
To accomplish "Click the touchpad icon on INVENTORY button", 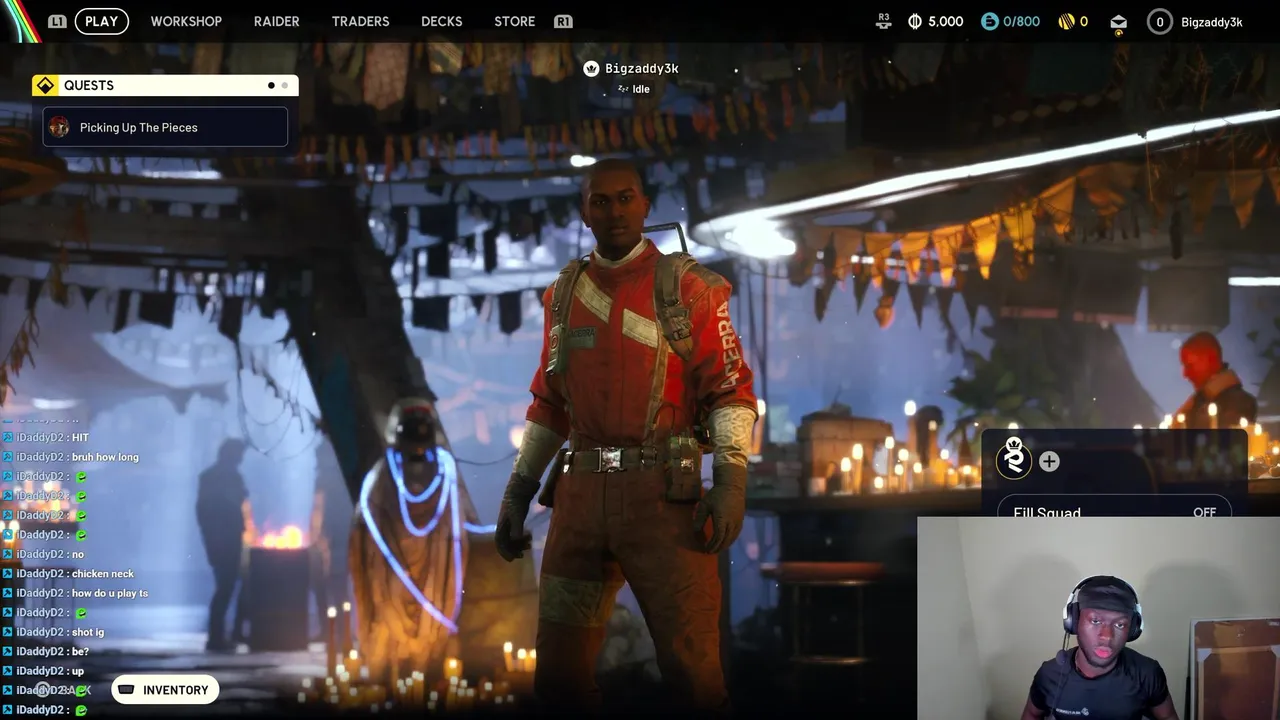I will pos(126,690).
